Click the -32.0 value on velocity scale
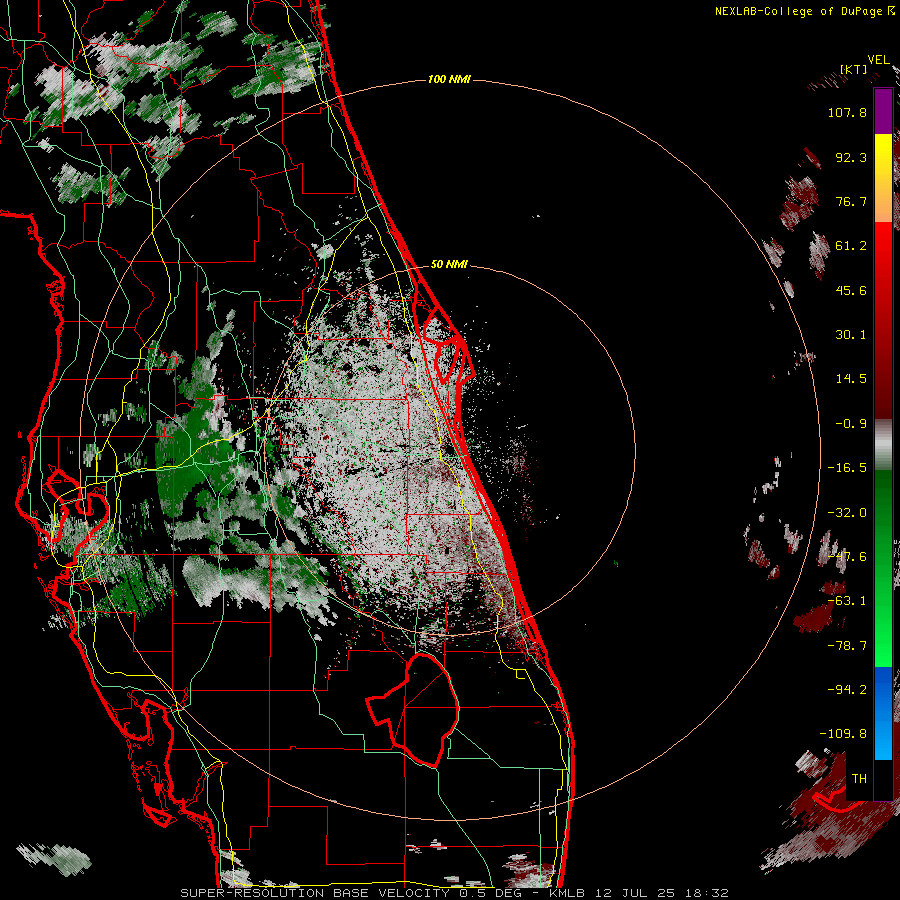 click(847, 513)
